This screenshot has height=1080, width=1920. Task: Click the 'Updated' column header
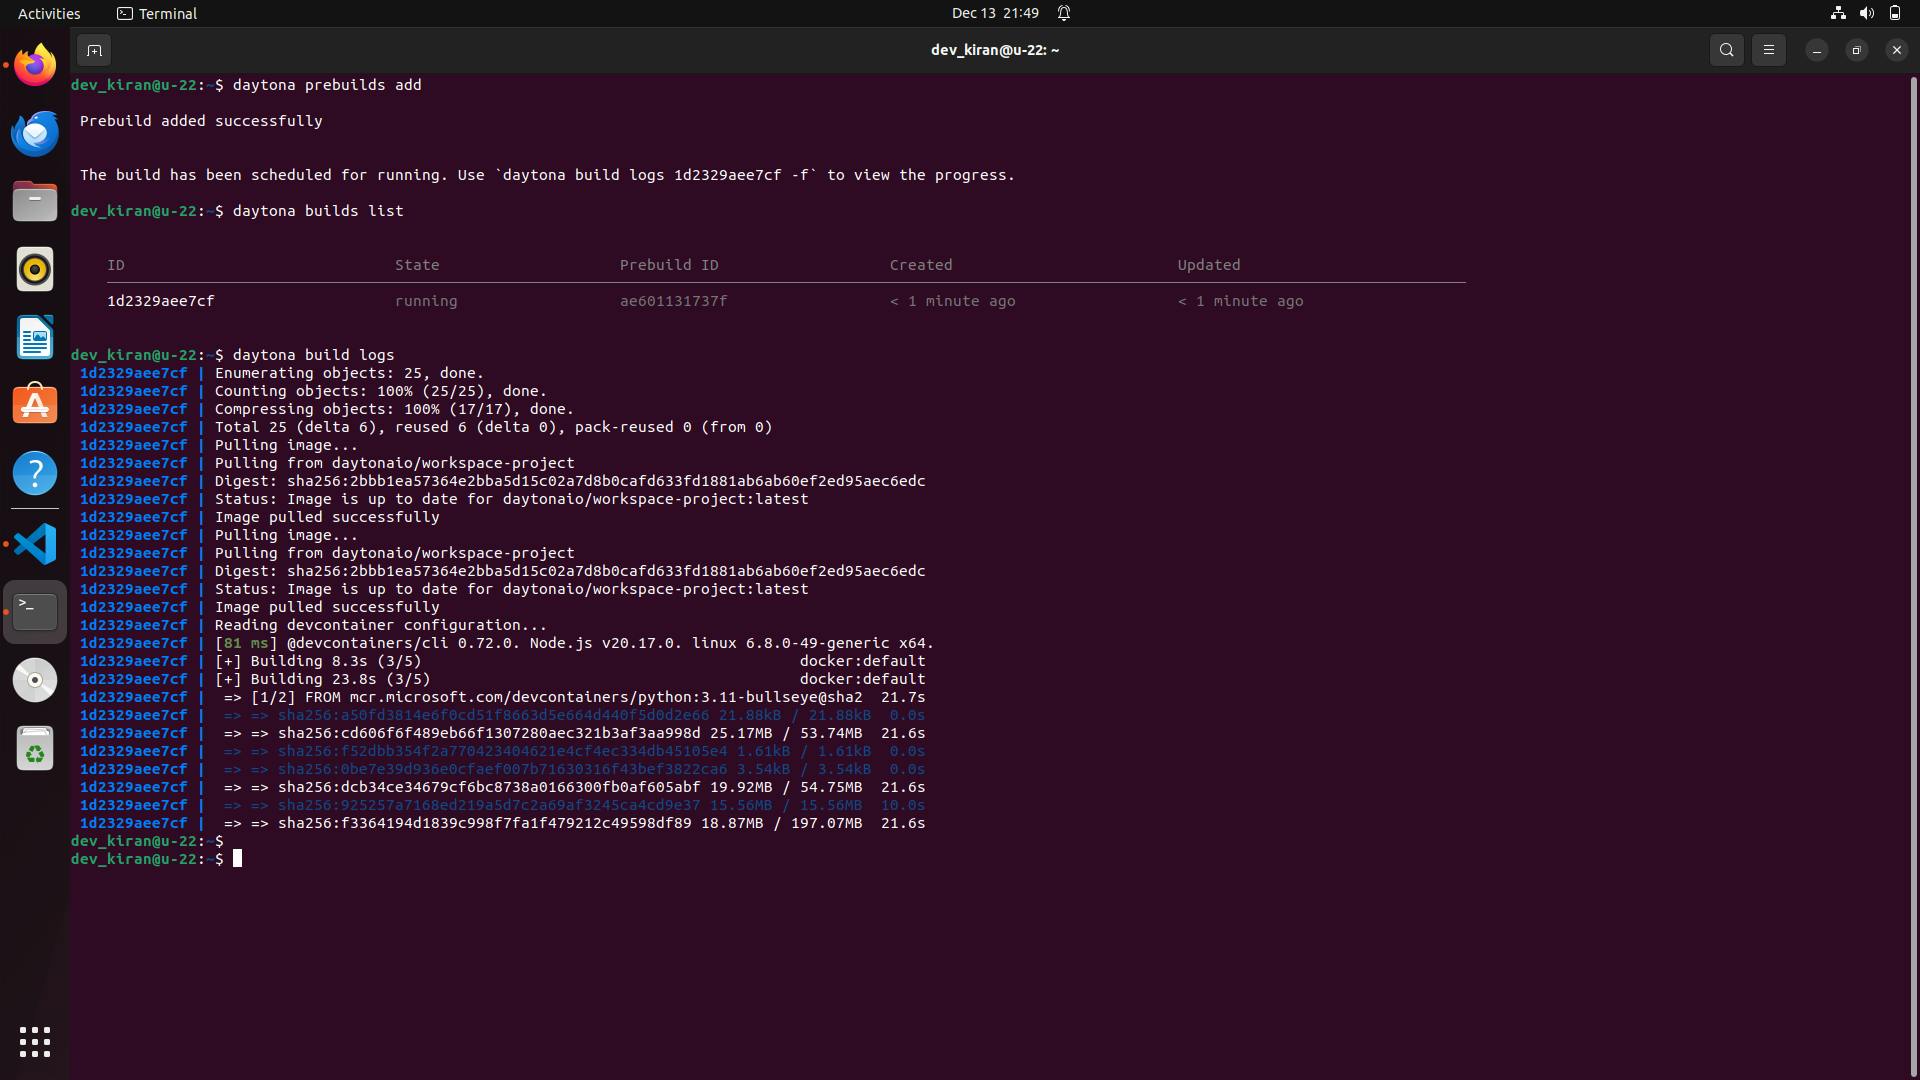click(1208, 265)
